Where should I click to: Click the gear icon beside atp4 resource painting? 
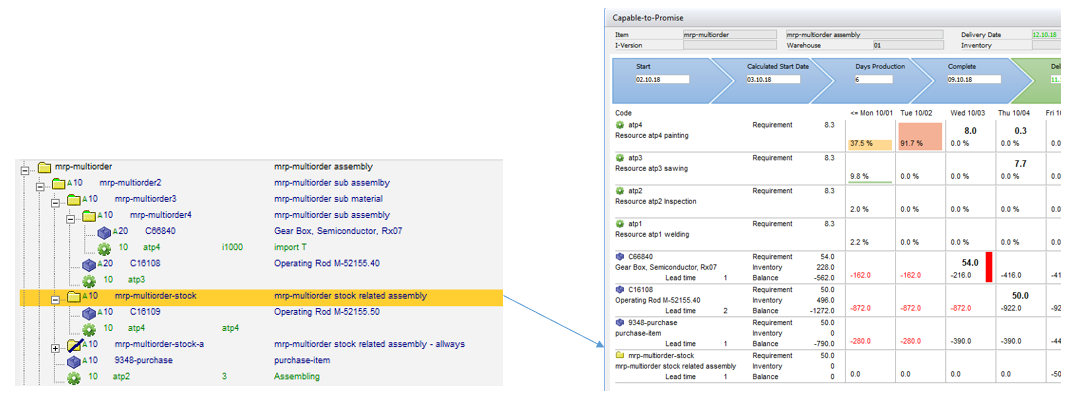tap(620, 125)
